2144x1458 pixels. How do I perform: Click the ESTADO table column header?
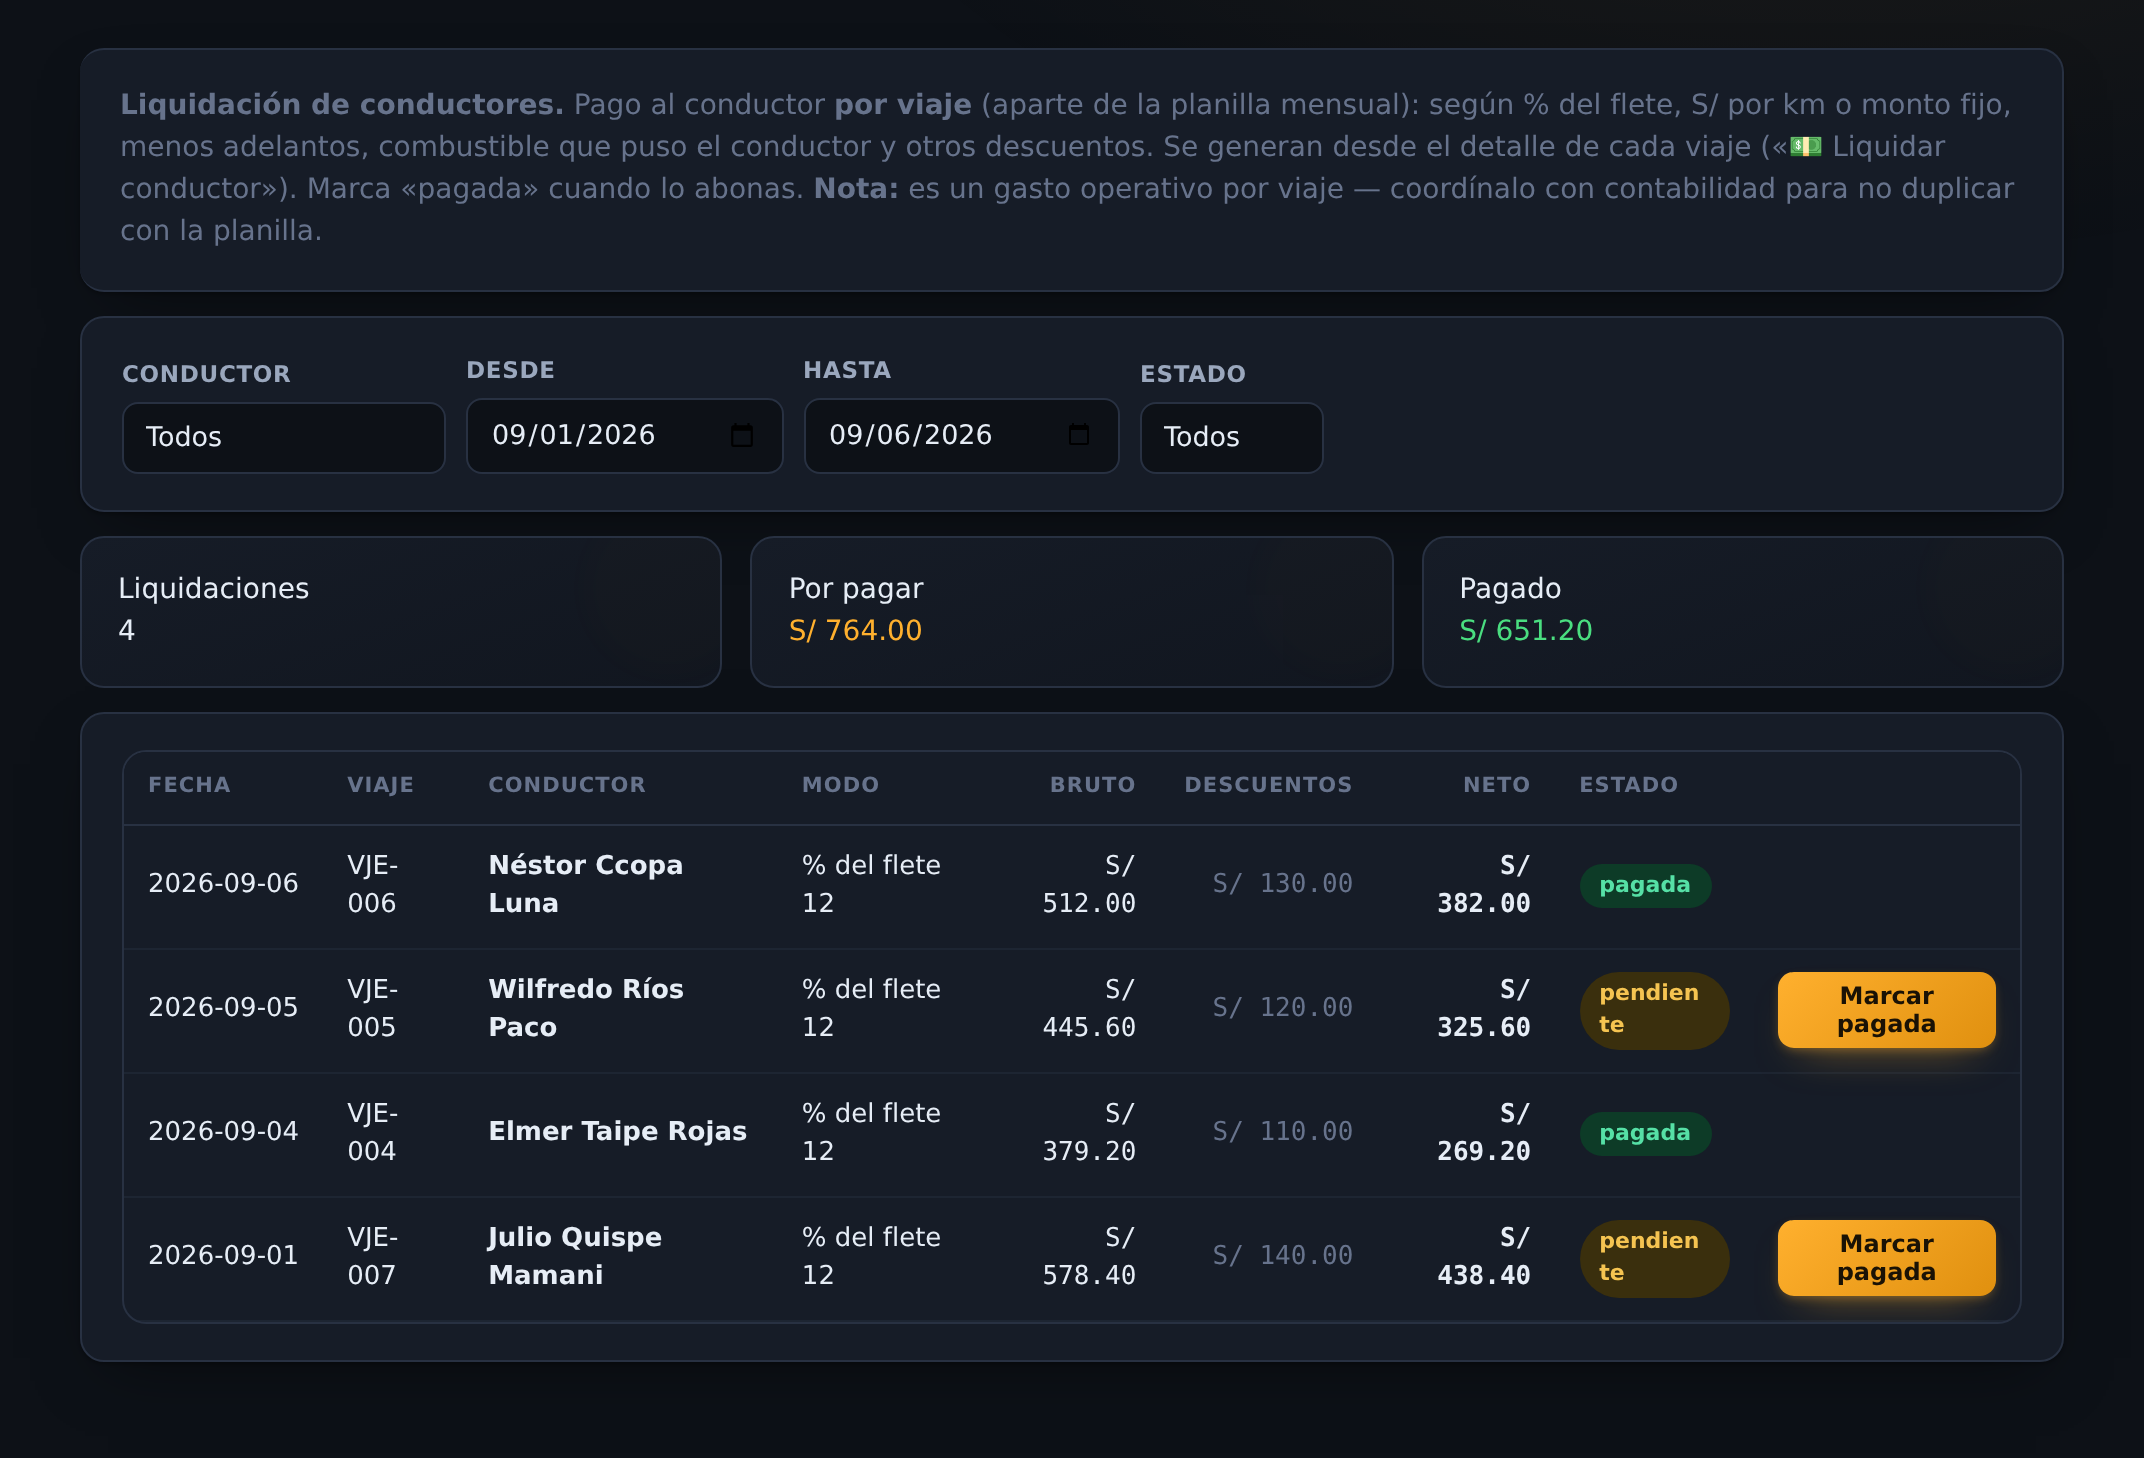coord(1628,785)
